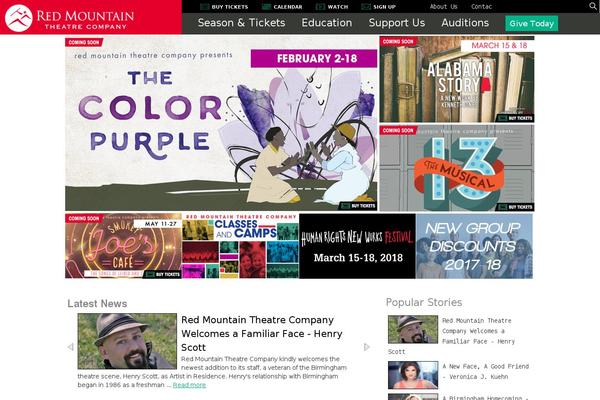Click Coming Soon badge on Alabama Story
Screen dimensions: 600x400
398,41
